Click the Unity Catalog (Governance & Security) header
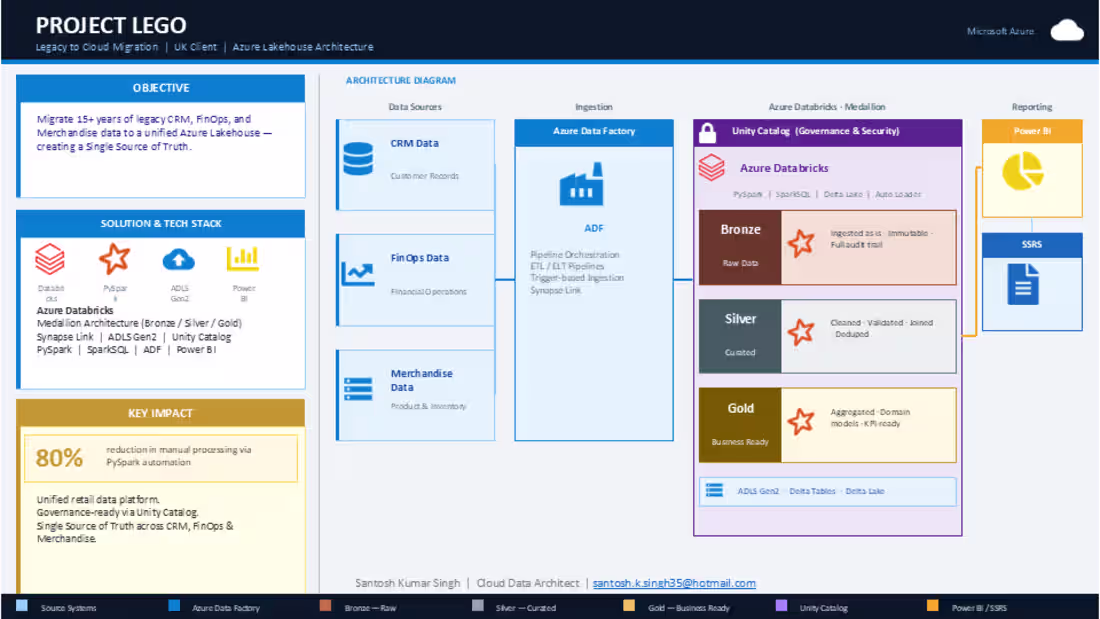This screenshot has width=1100, height=619. [828, 131]
